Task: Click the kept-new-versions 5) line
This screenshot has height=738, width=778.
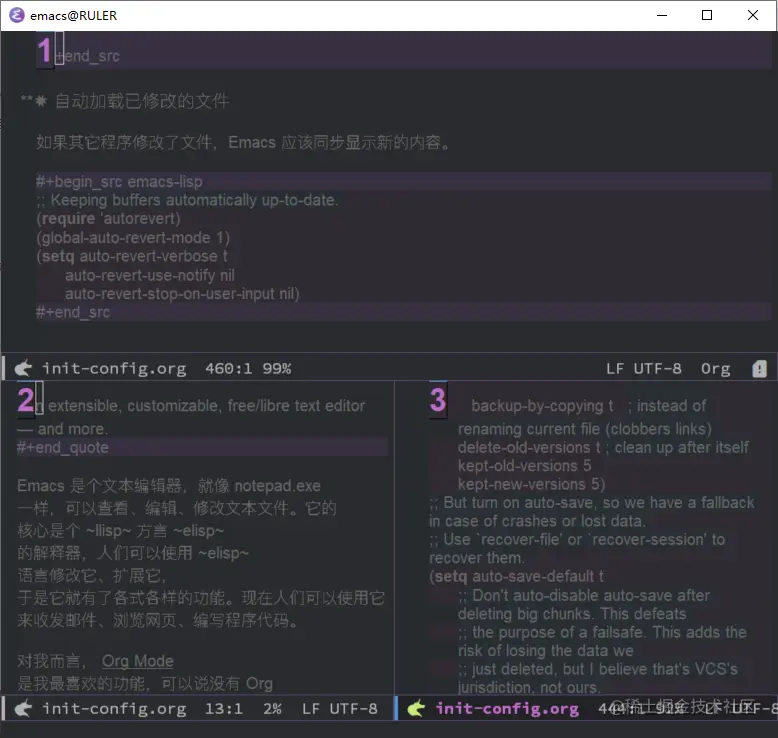Action: pyautogui.click(x=531, y=484)
